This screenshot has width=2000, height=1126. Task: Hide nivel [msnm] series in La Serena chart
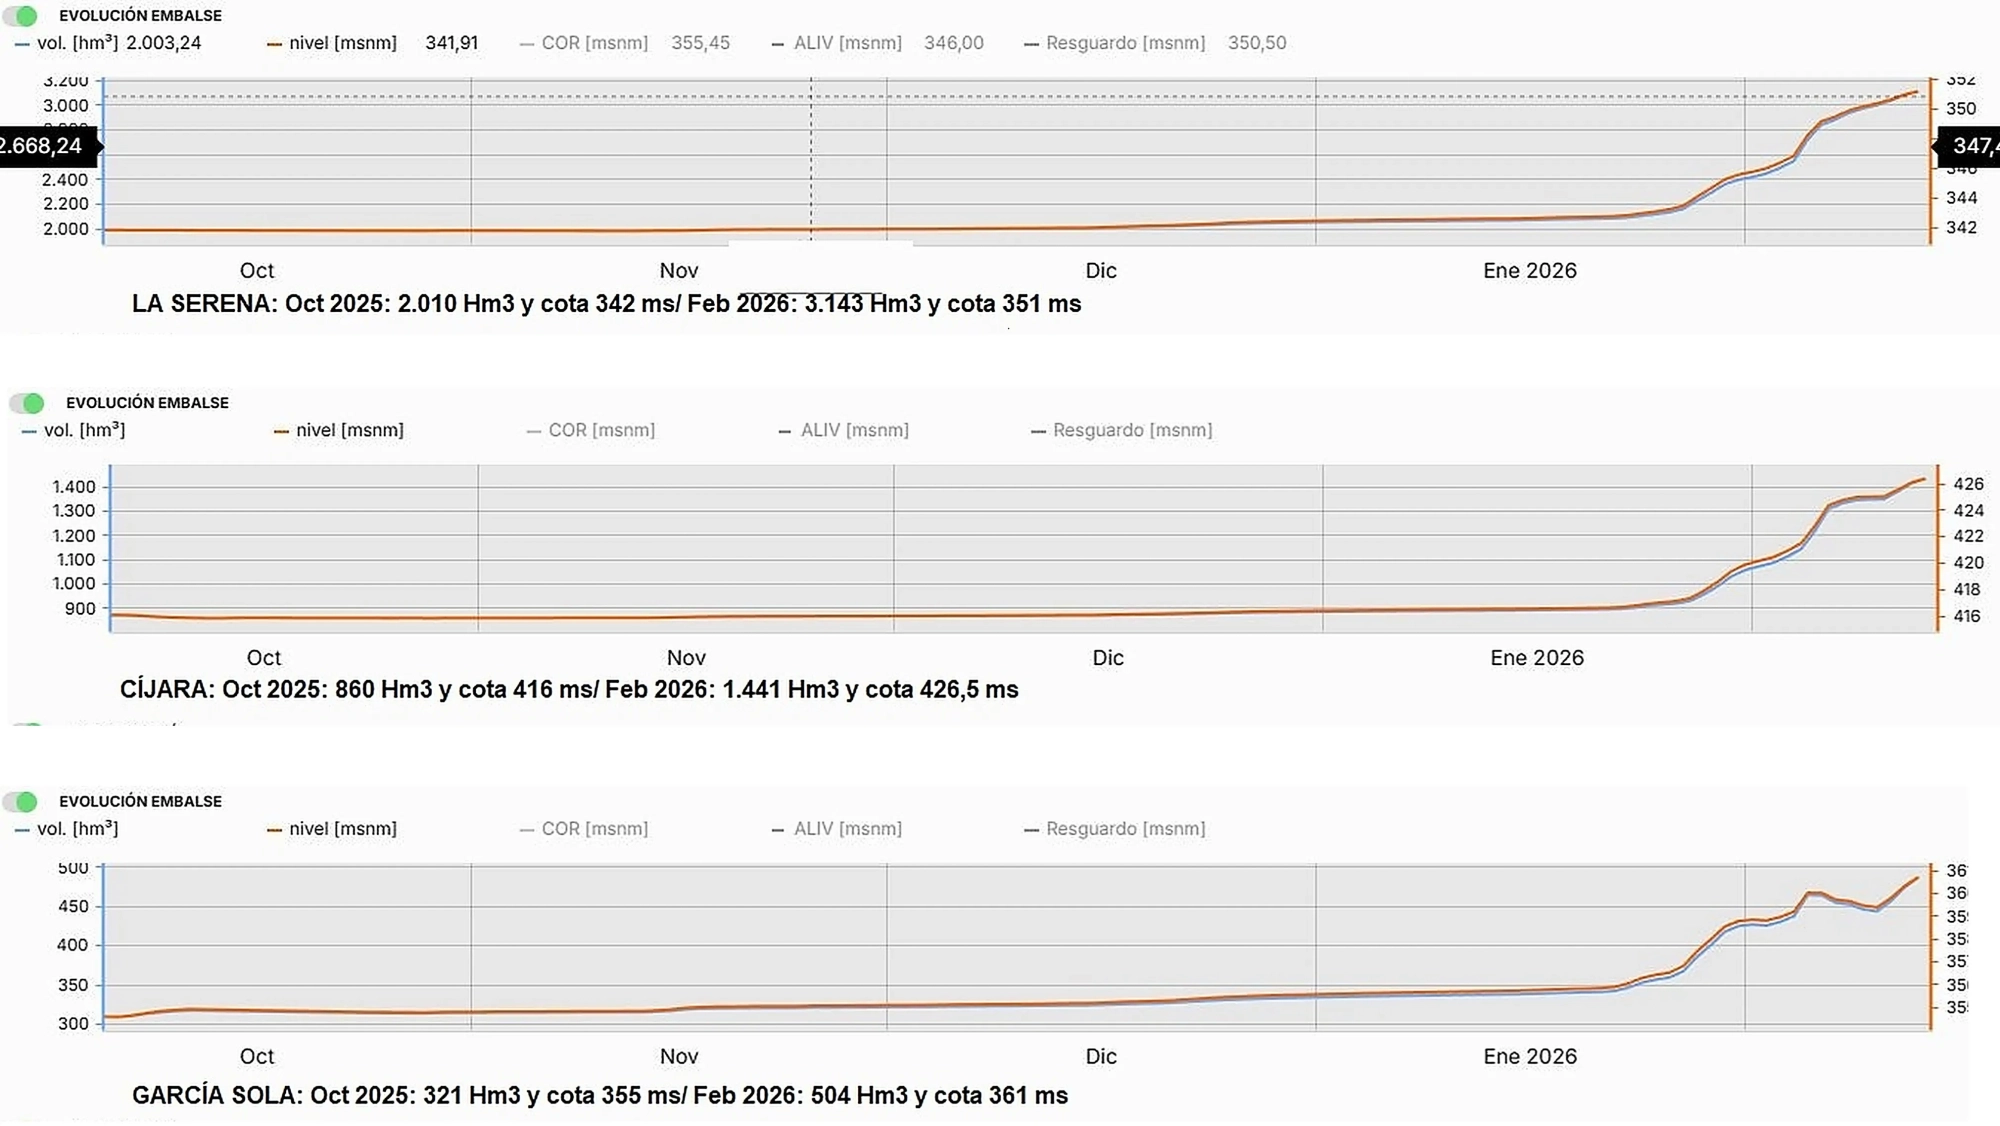pos(332,43)
